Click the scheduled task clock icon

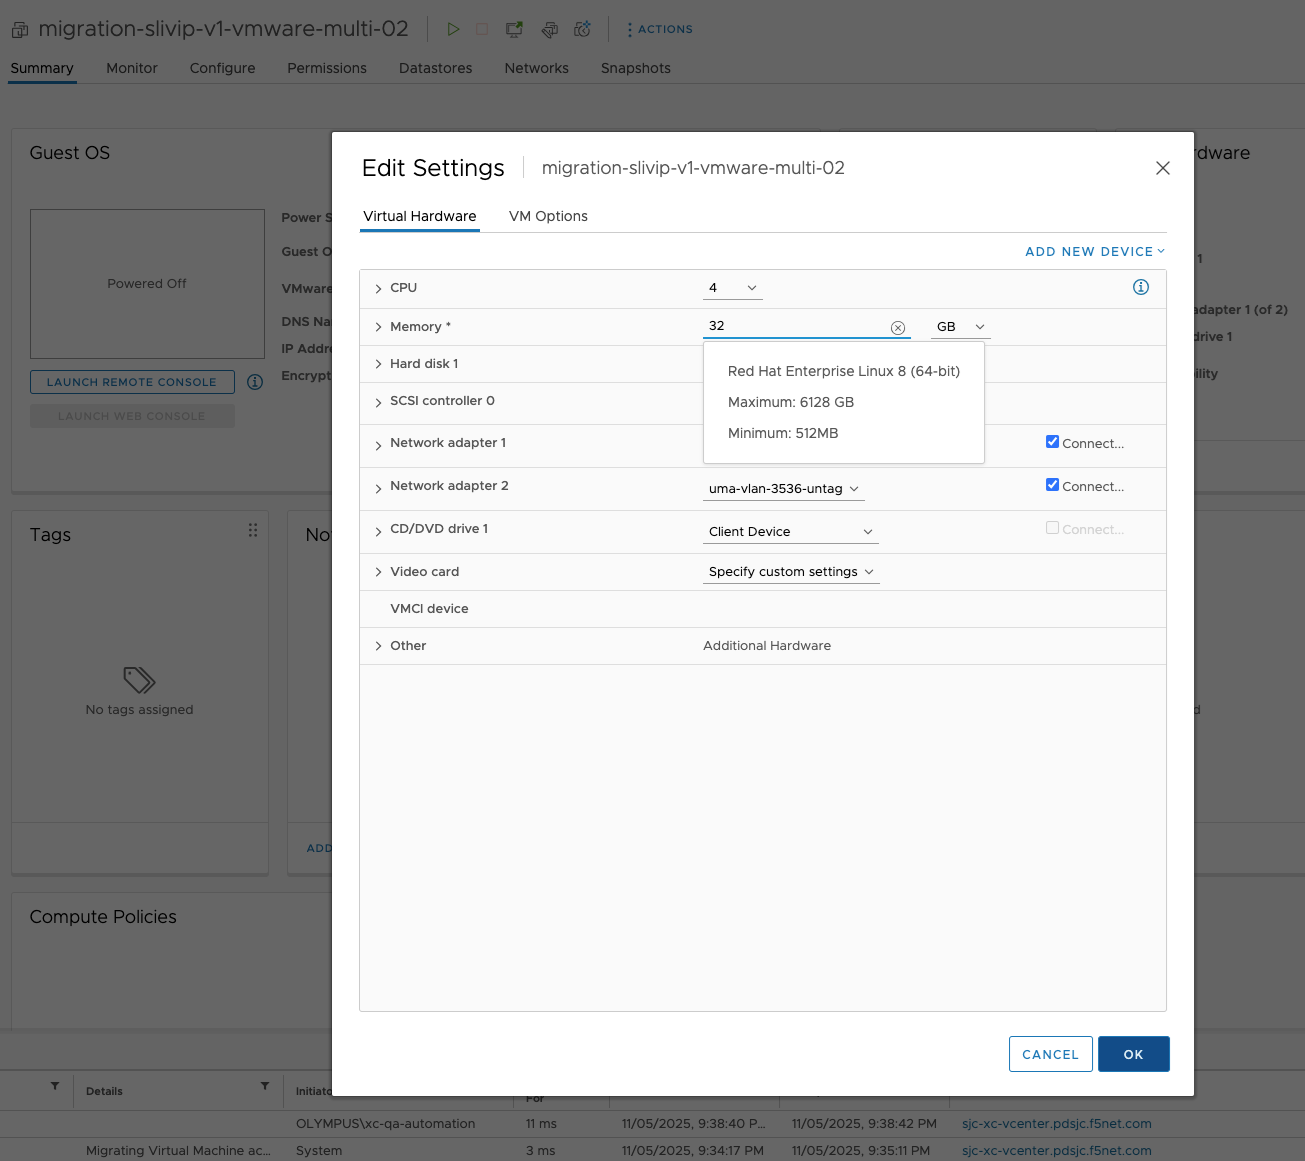point(582,29)
